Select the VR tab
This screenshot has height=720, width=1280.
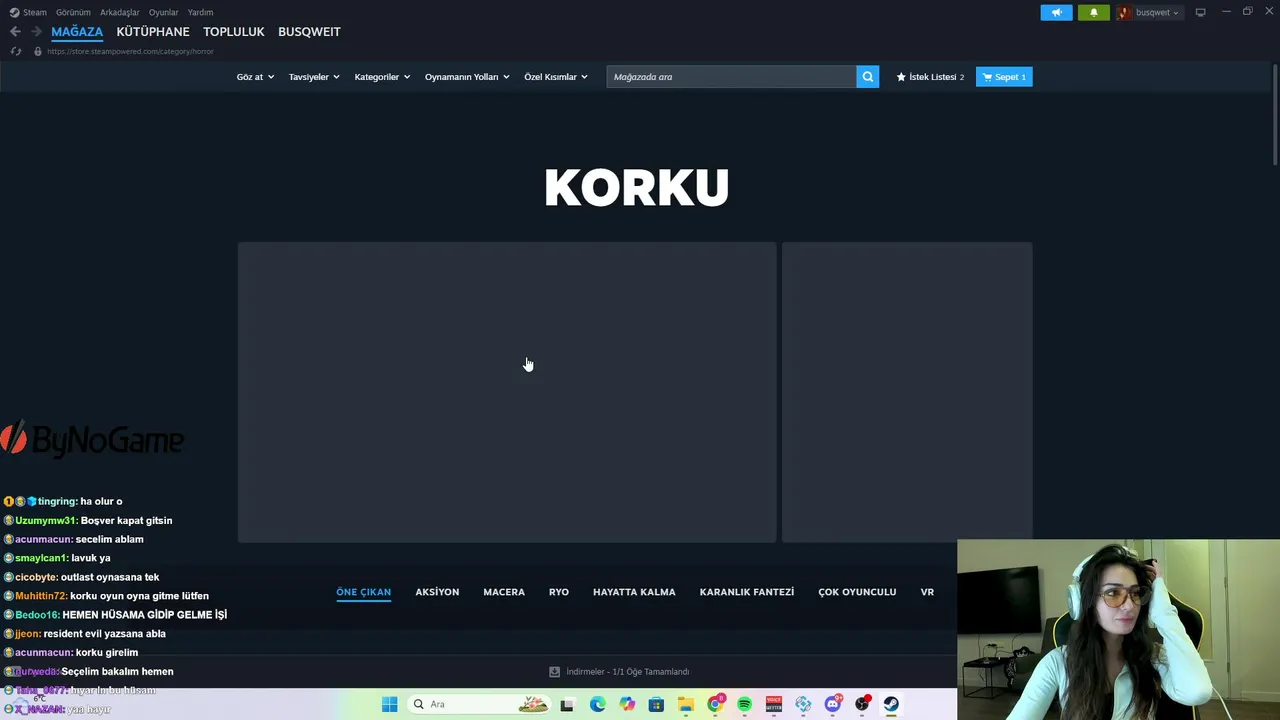[927, 592]
